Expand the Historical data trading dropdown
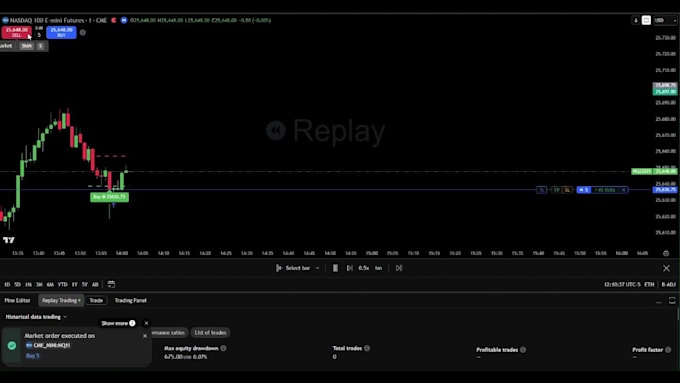This screenshot has width=680, height=383. pyautogui.click(x=36, y=317)
